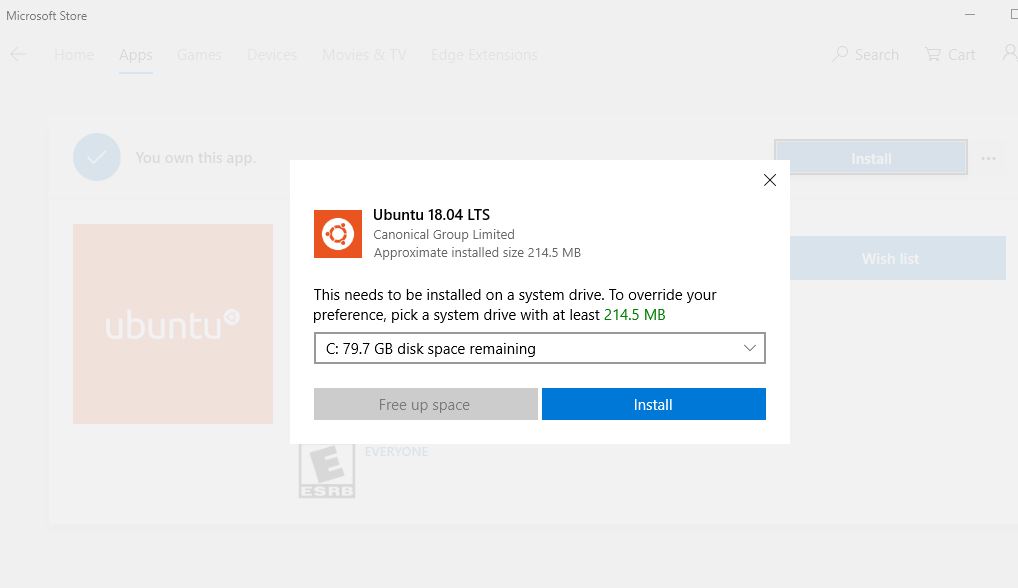Open the drive selection dropdown for C:
The image size is (1018, 588).
[540, 349]
